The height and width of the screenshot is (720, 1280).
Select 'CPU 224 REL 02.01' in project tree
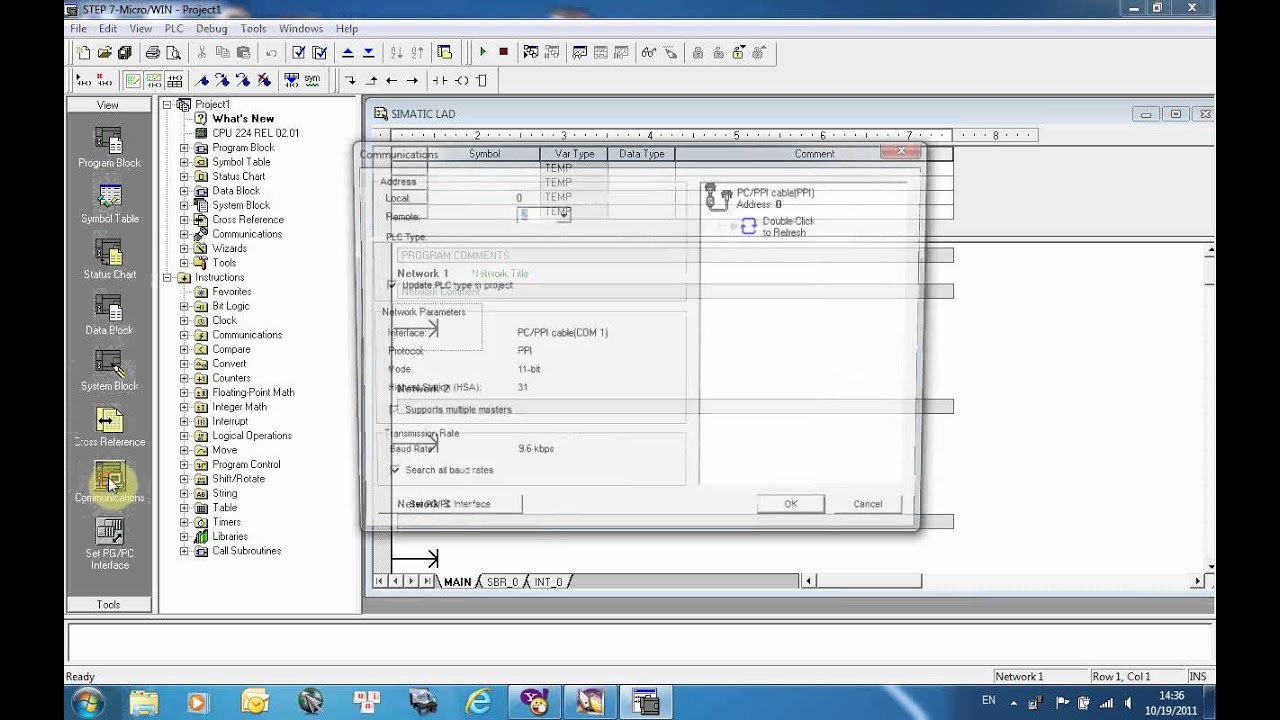[255, 133]
